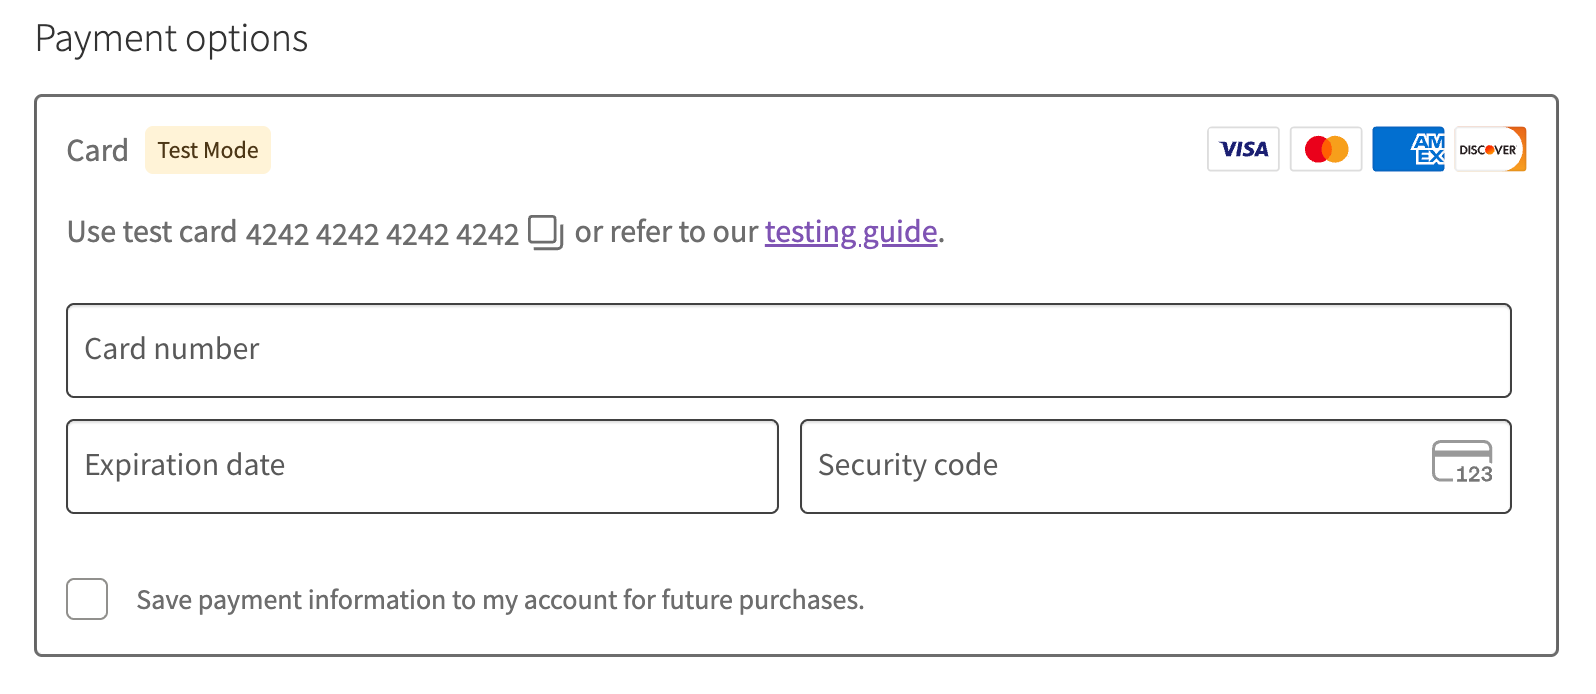Click the Test Mode badge

coord(207,150)
